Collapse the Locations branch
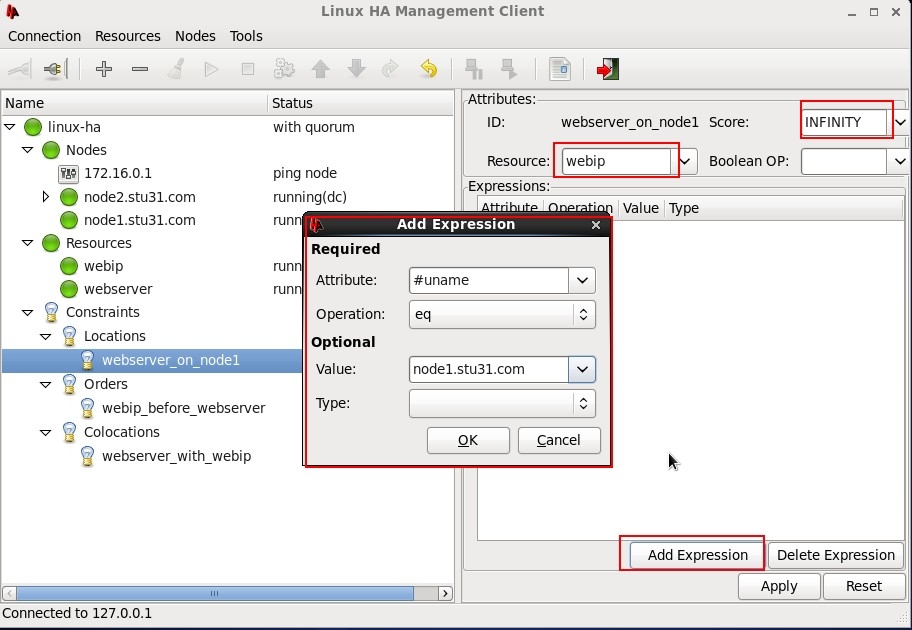Image resolution: width=912 pixels, height=630 pixels. pos(45,336)
